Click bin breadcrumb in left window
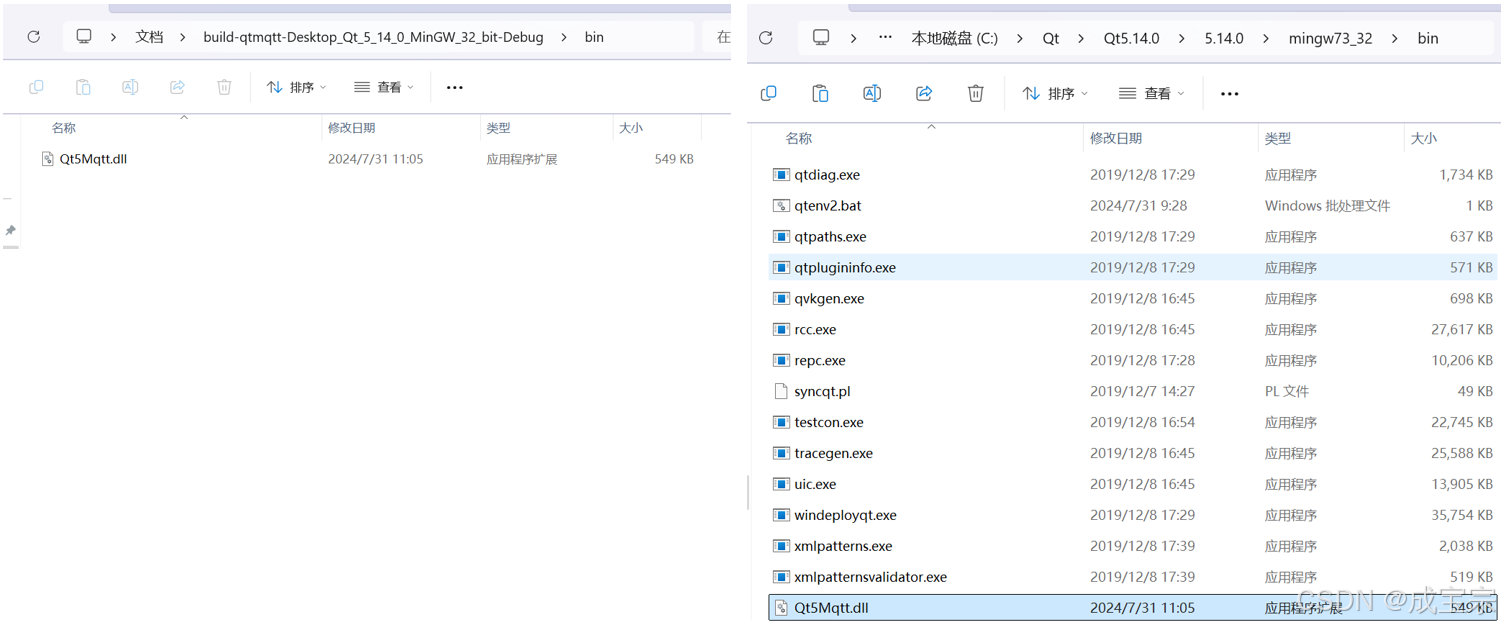The height and width of the screenshot is (627, 1501). pyautogui.click(x=594, y=37)
